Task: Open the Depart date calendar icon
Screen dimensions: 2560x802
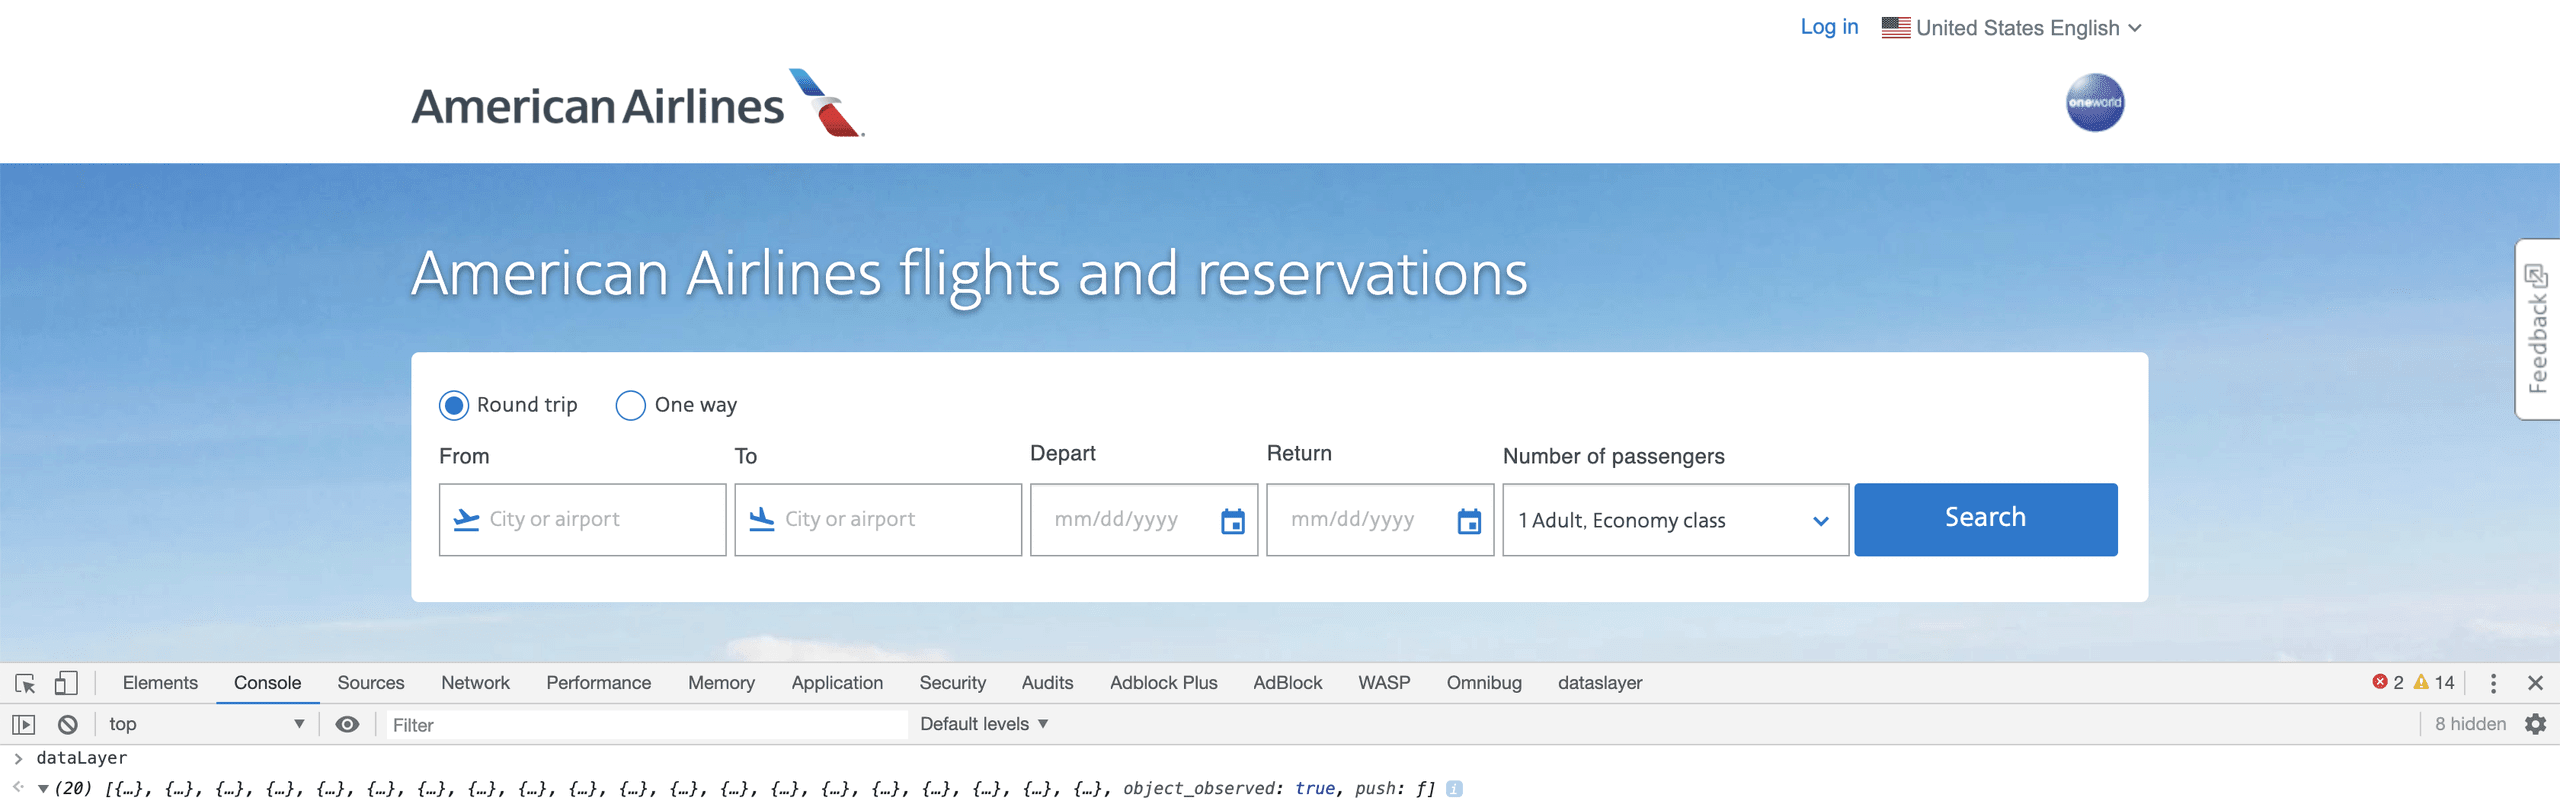Action: [1232, 521]
